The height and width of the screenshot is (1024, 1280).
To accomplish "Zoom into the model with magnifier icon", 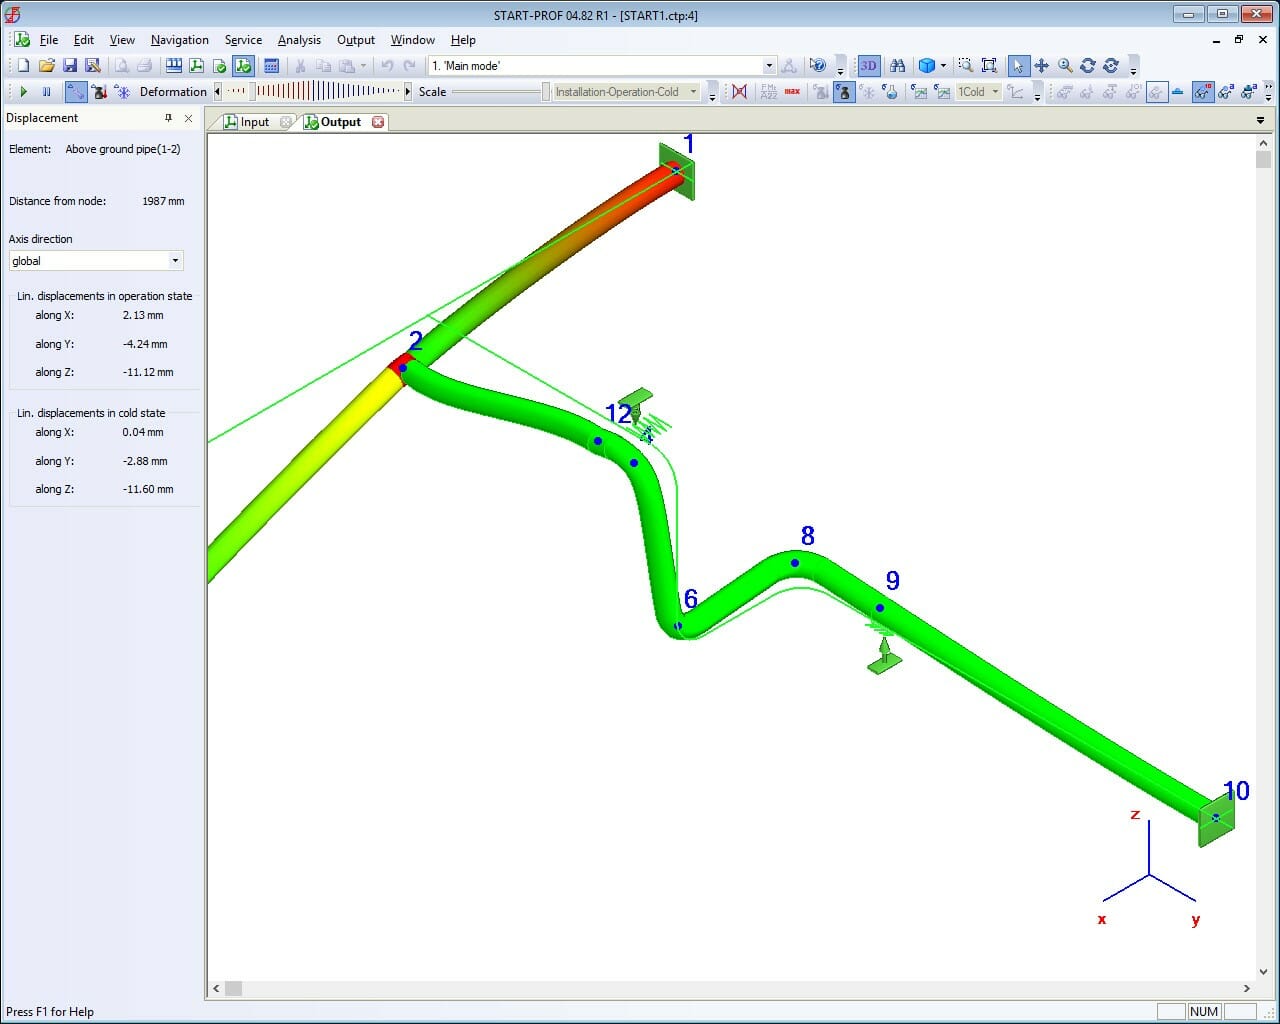I will tap(1063, 65).
